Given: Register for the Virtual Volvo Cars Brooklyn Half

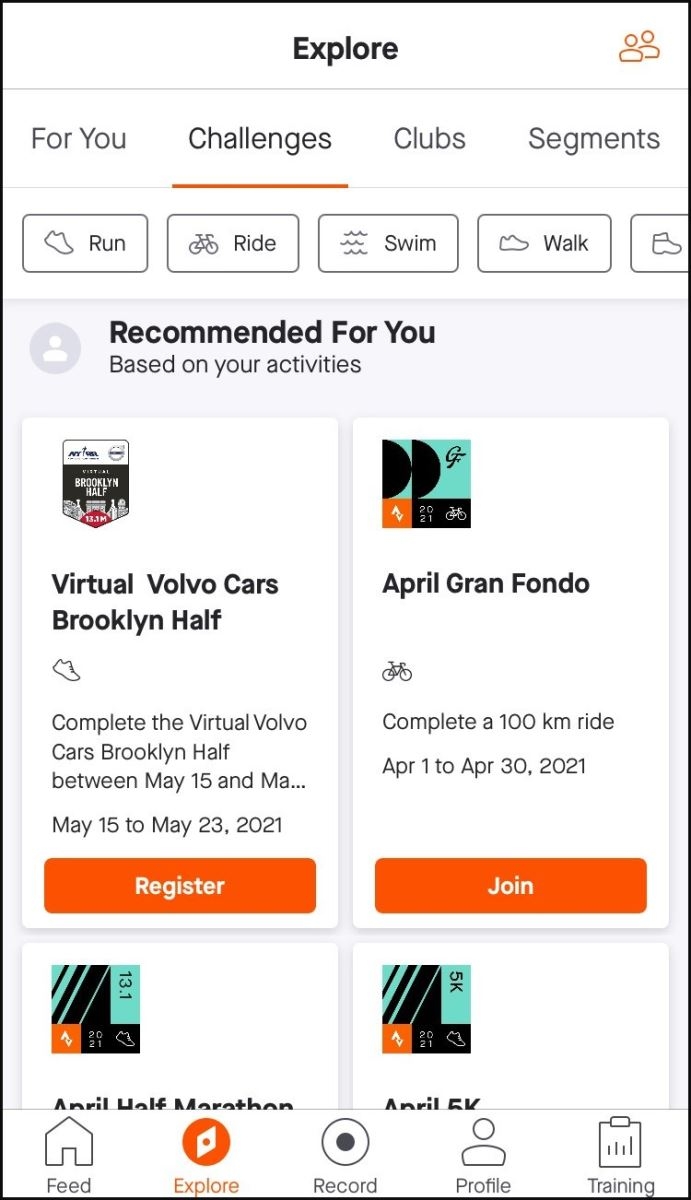Looking at the screenshot, I should (x=180, y=885).
